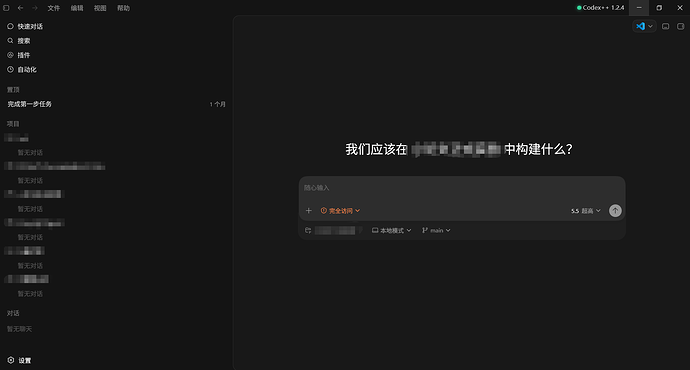Click the plus attach button
This screenshot has height=370, width=690.
(x=308, y=211)
